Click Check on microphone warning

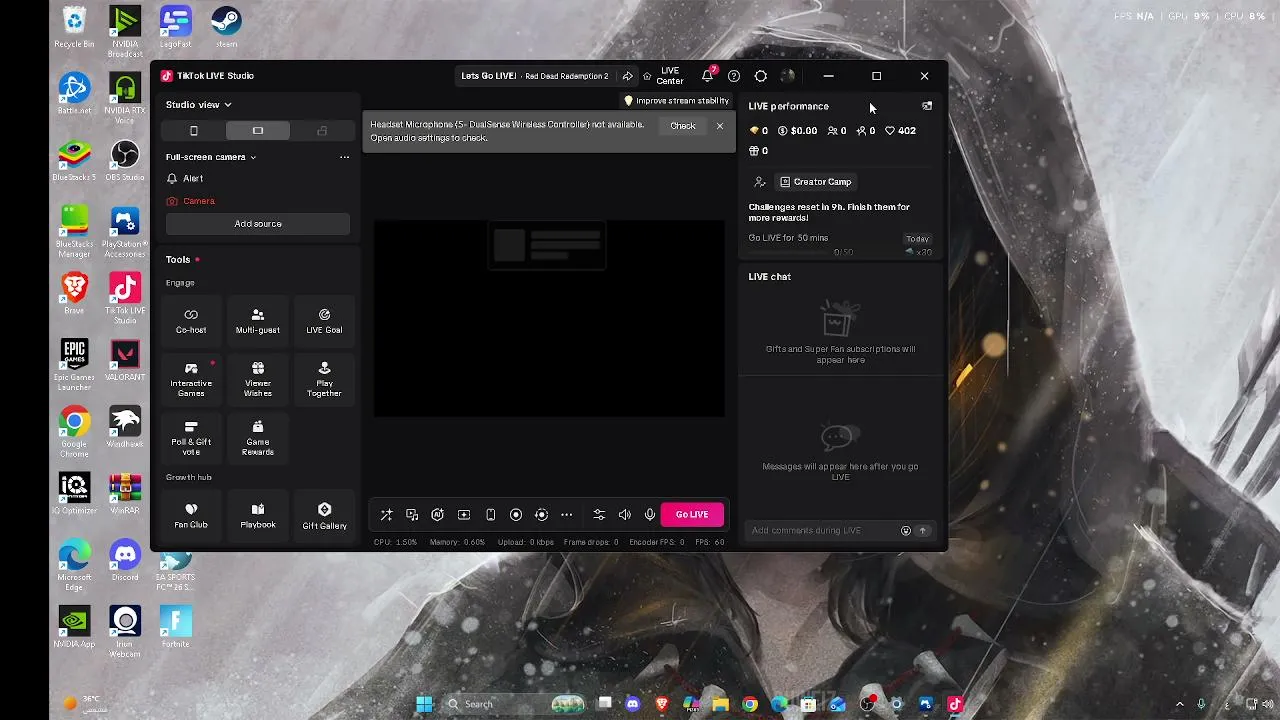(x=683, y=126)
